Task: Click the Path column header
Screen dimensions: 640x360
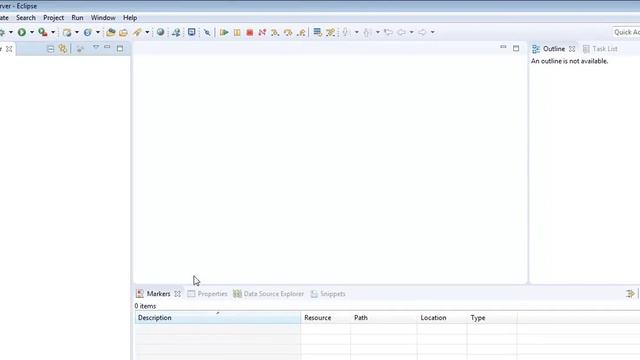Action: 384,318
